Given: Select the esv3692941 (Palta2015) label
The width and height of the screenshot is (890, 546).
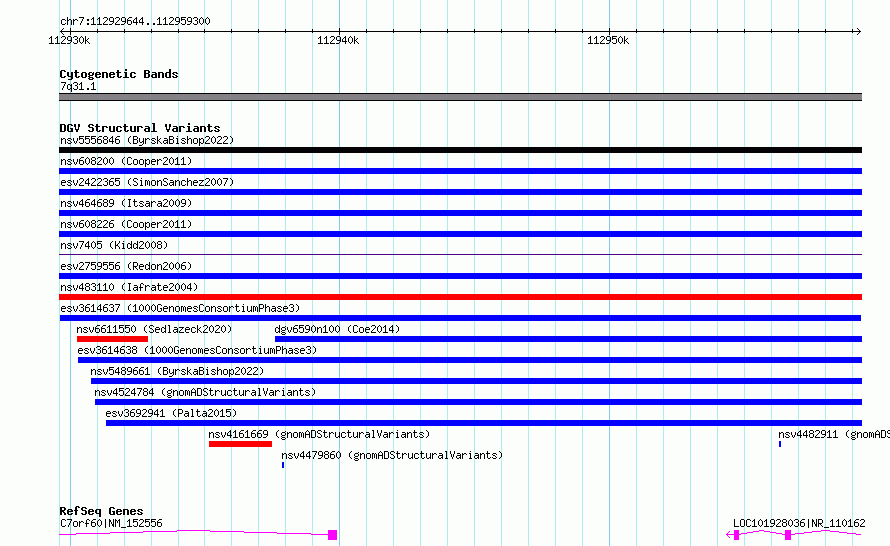Looking at the screenshot, I should [171, 413].
